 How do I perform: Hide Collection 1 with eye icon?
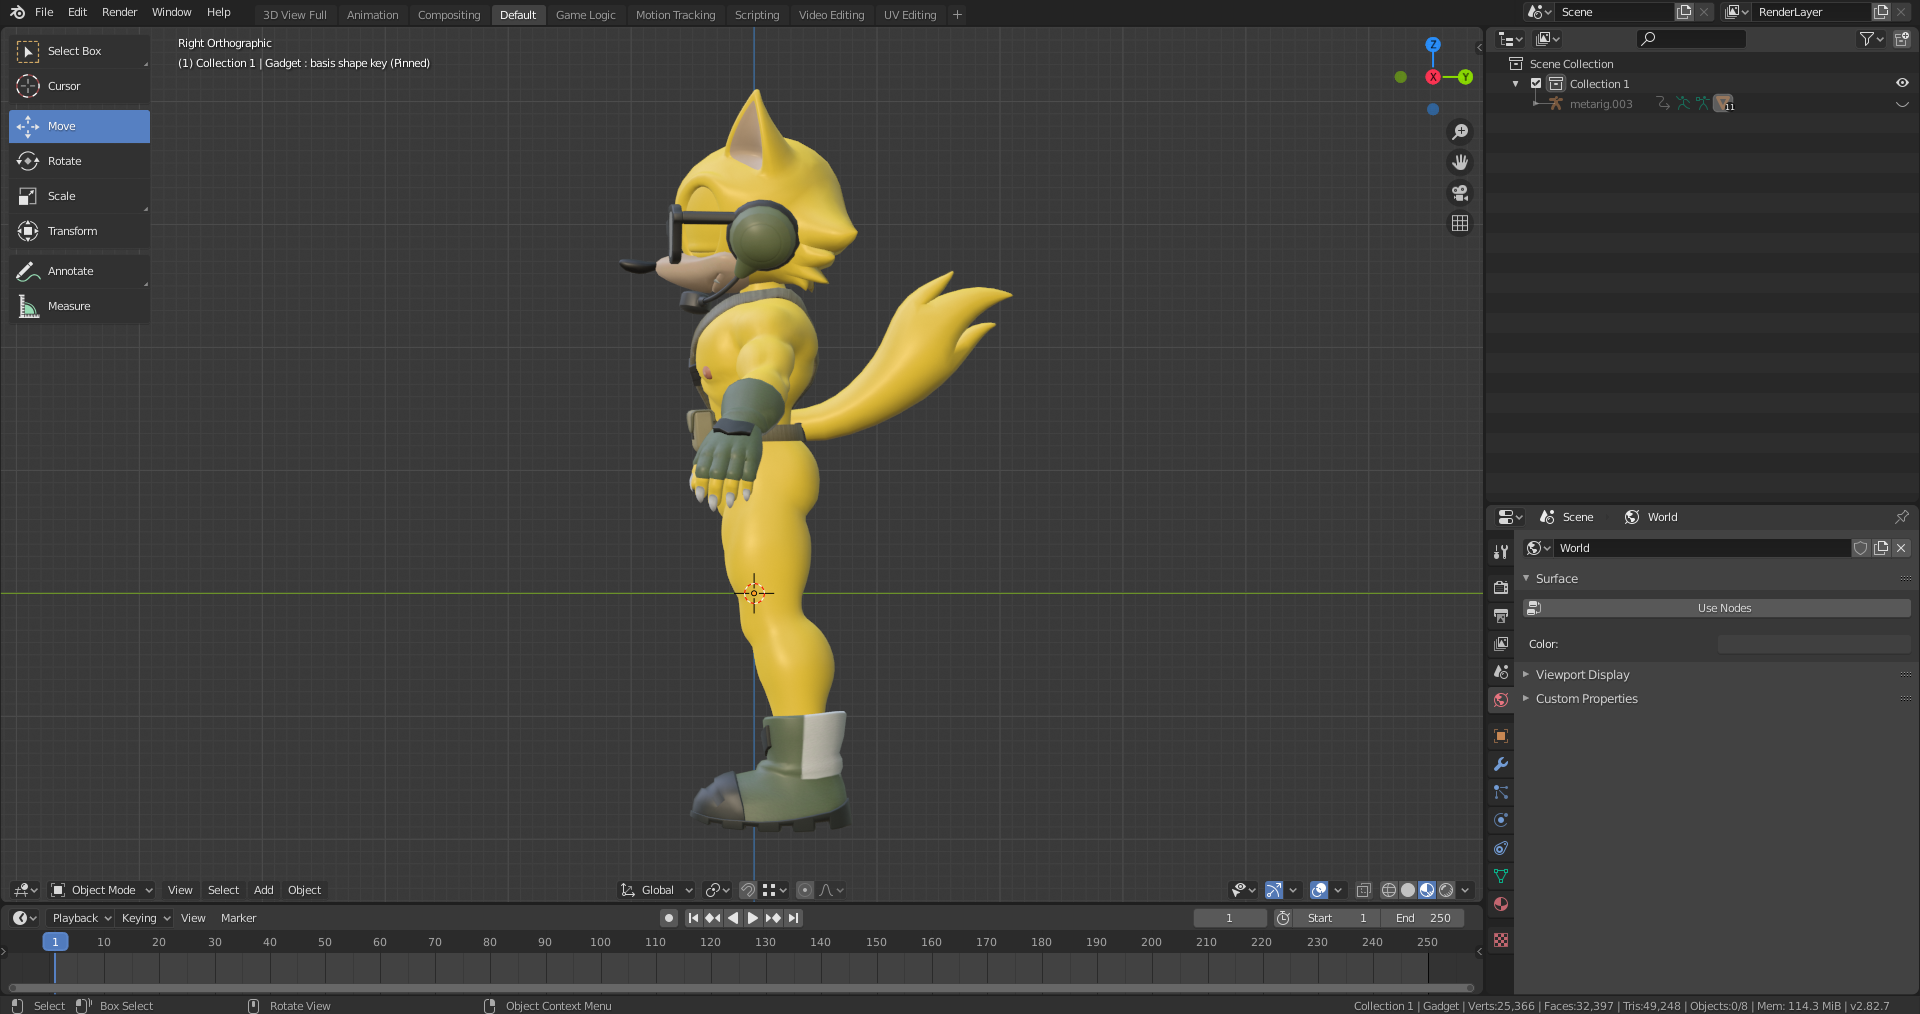coord(1902,84)
